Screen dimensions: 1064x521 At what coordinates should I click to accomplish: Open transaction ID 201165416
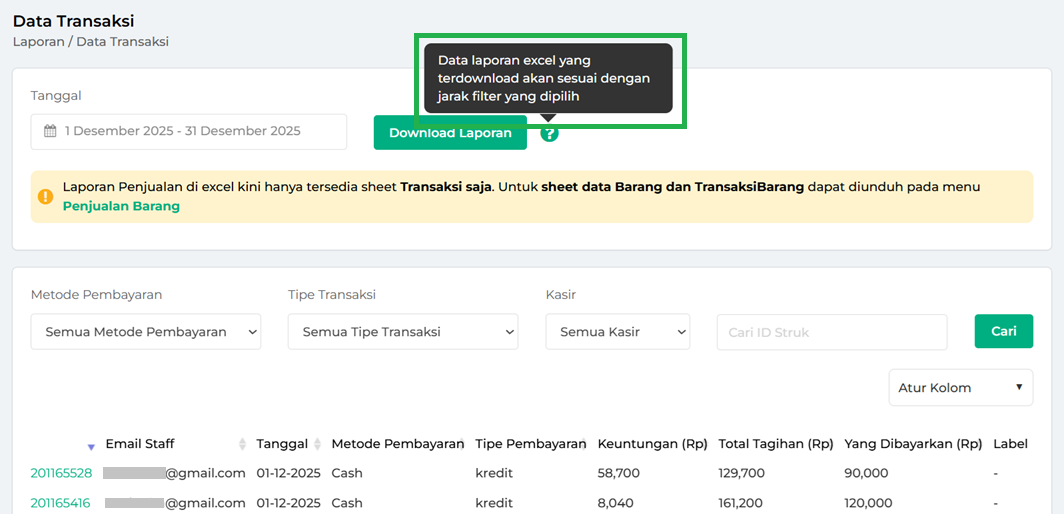pos(61,503)
